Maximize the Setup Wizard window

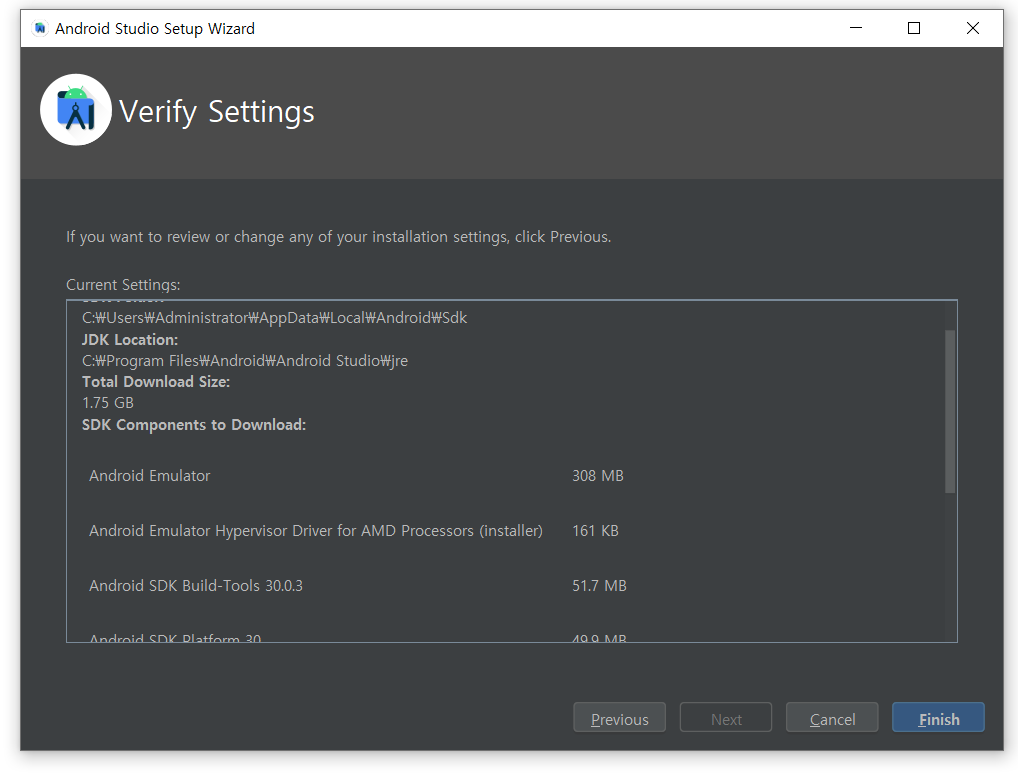913,28
